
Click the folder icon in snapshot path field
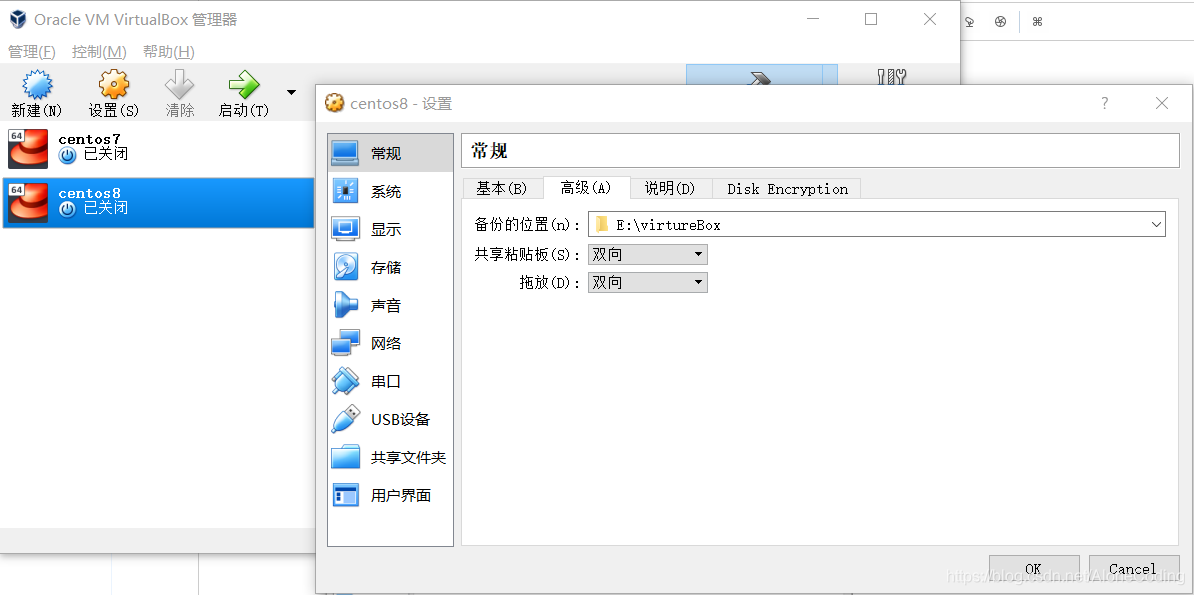pyautogui.click(x=602, y=225)
